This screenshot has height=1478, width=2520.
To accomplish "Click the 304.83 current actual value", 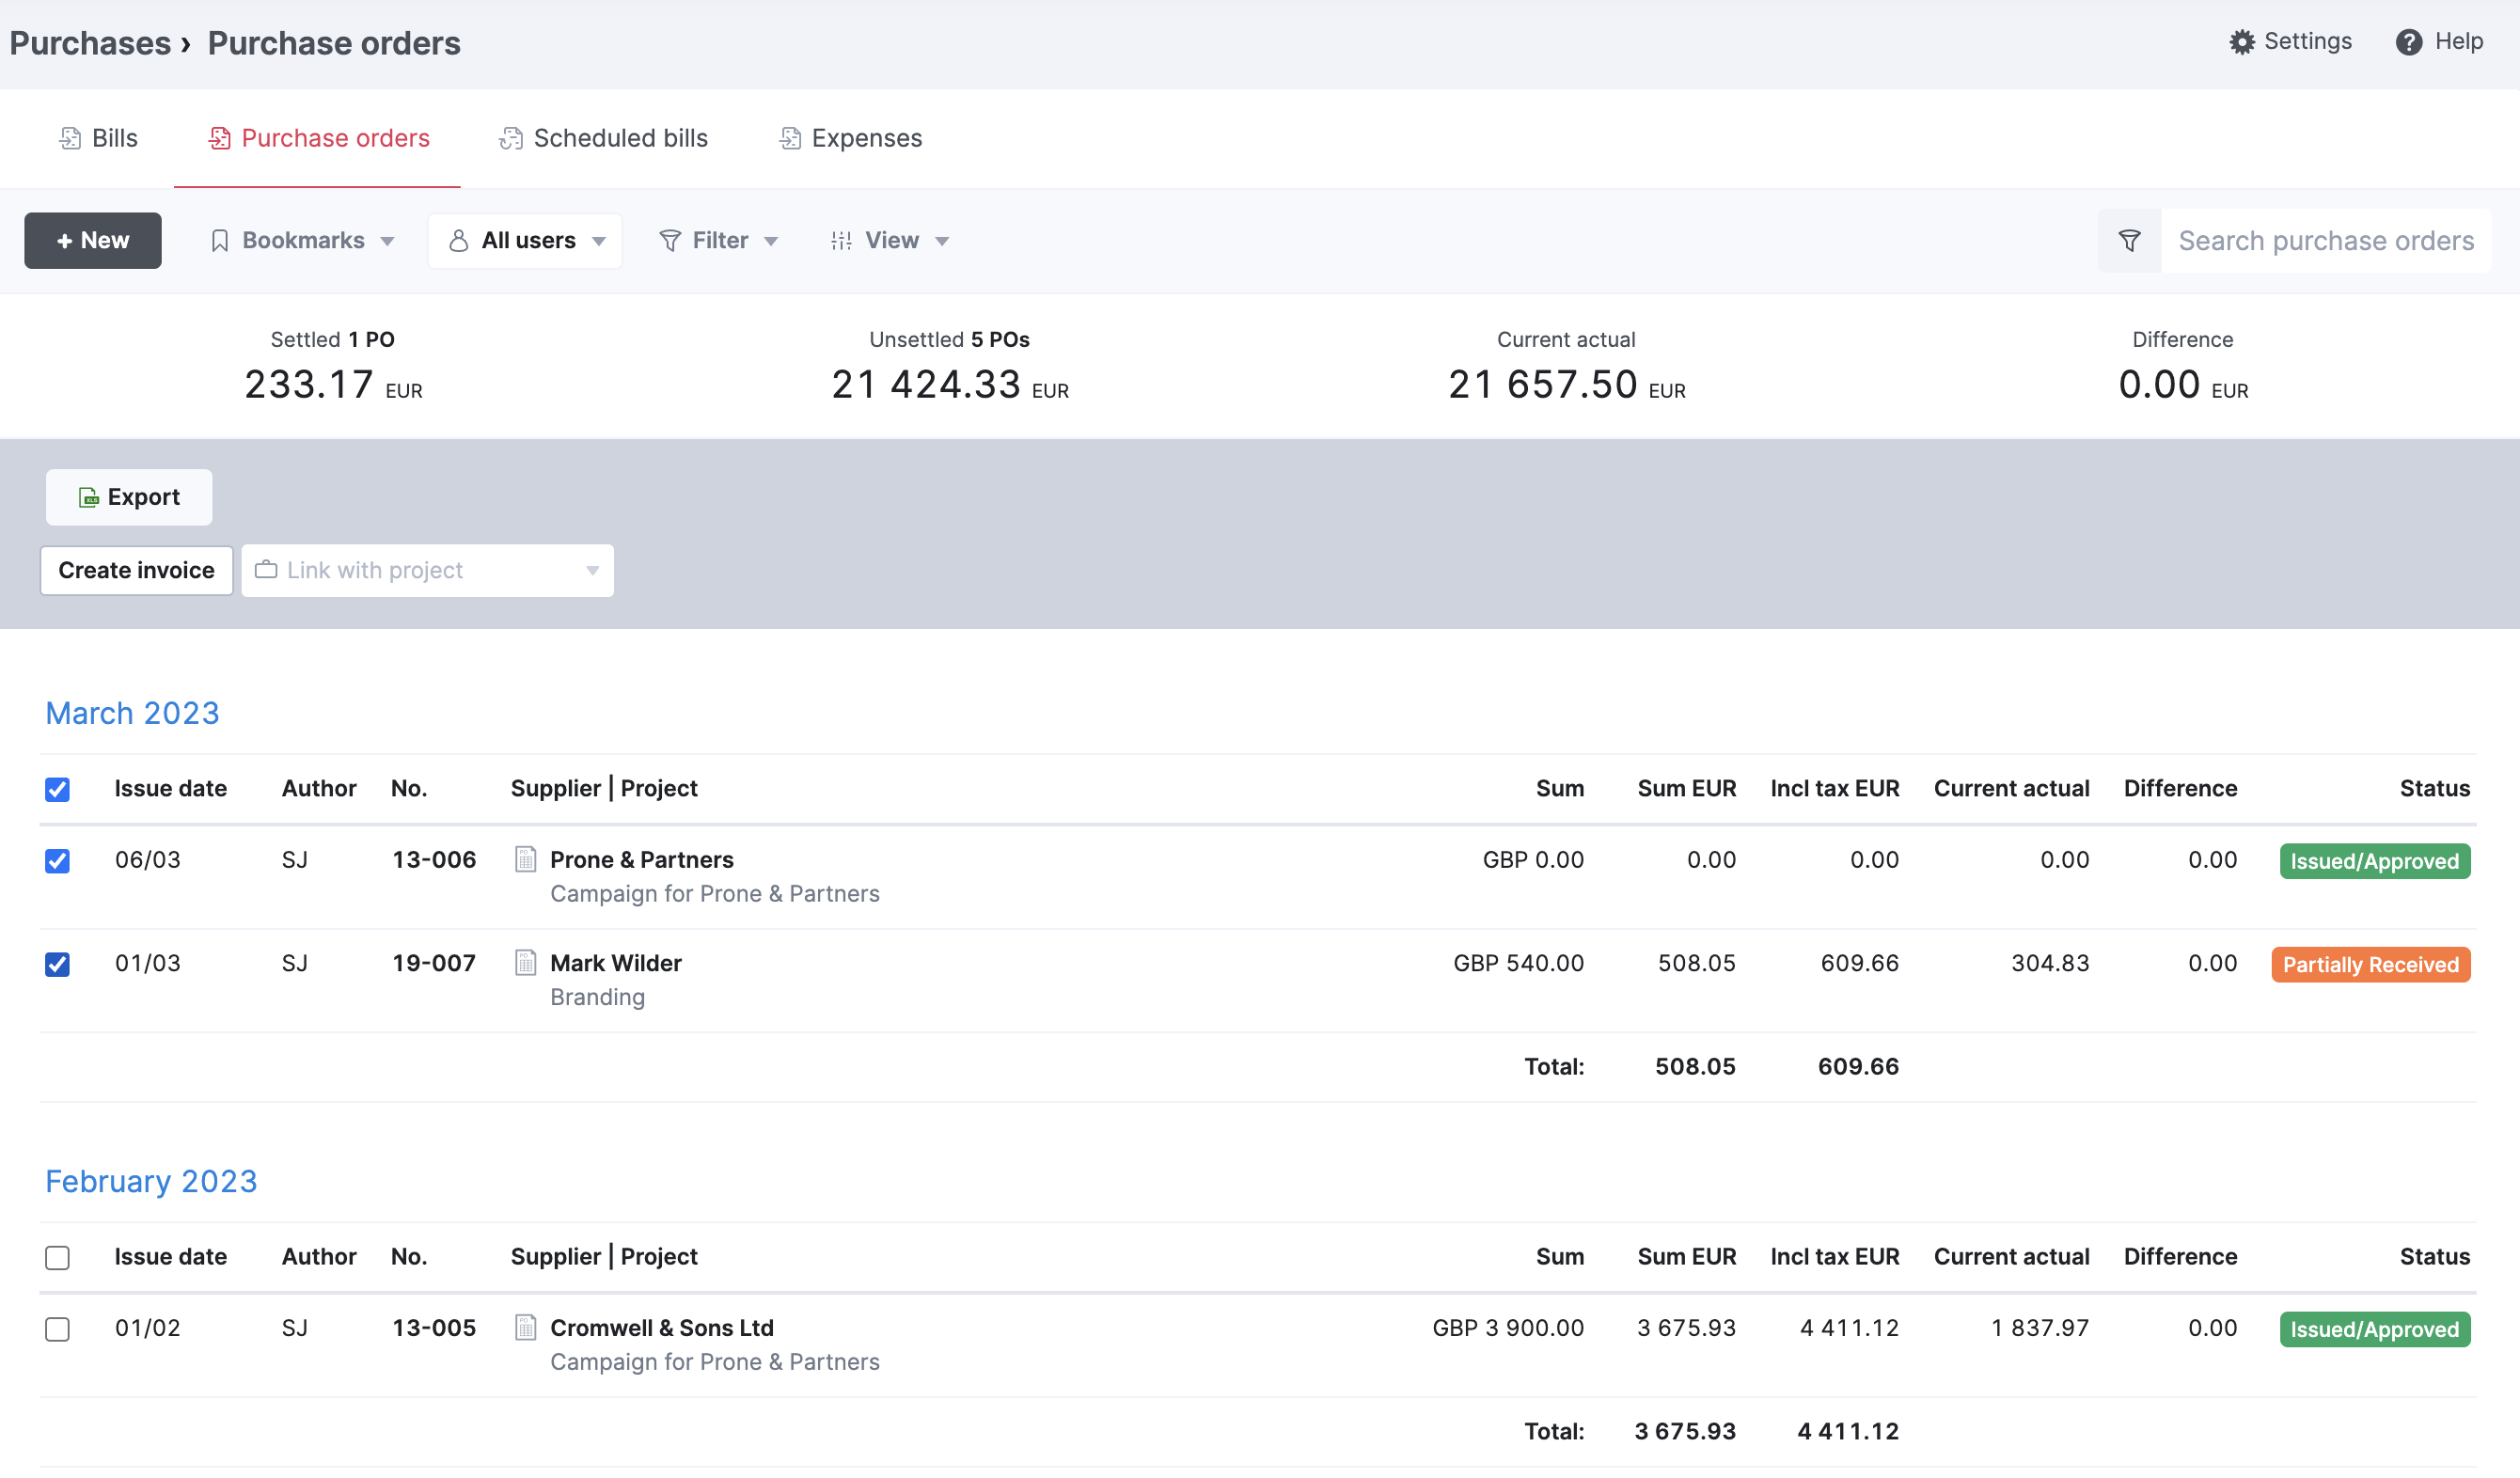I will tap(2050, 962).
